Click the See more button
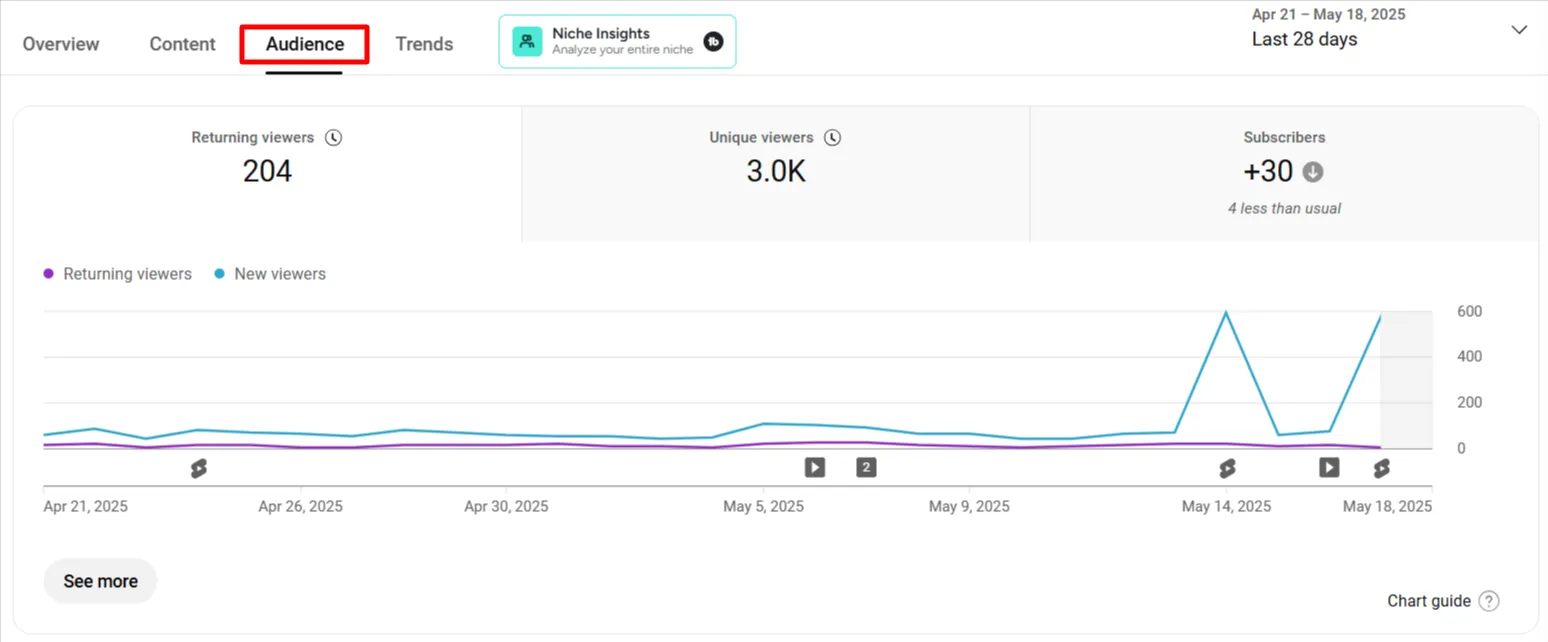Viewport: 1548px width, 642px height. 99,581
